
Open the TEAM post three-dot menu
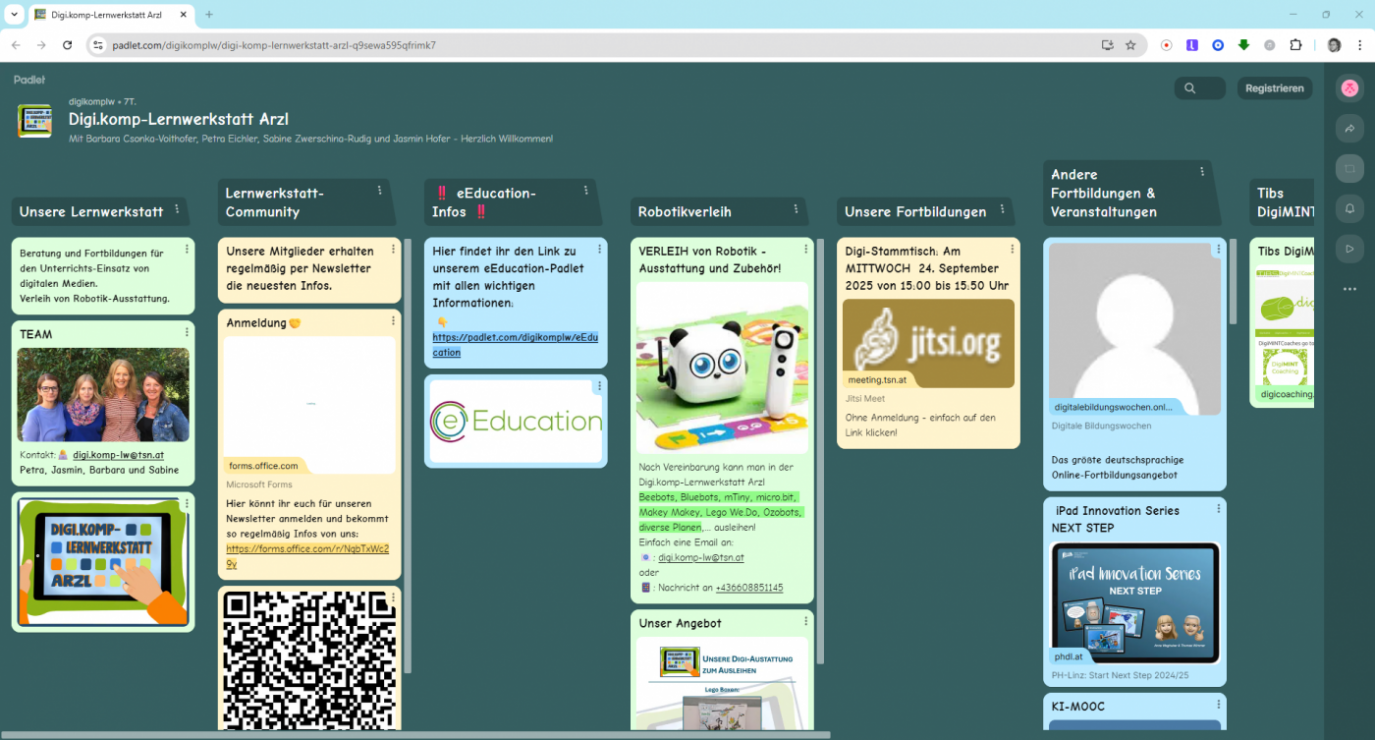(x=186, y=332)
